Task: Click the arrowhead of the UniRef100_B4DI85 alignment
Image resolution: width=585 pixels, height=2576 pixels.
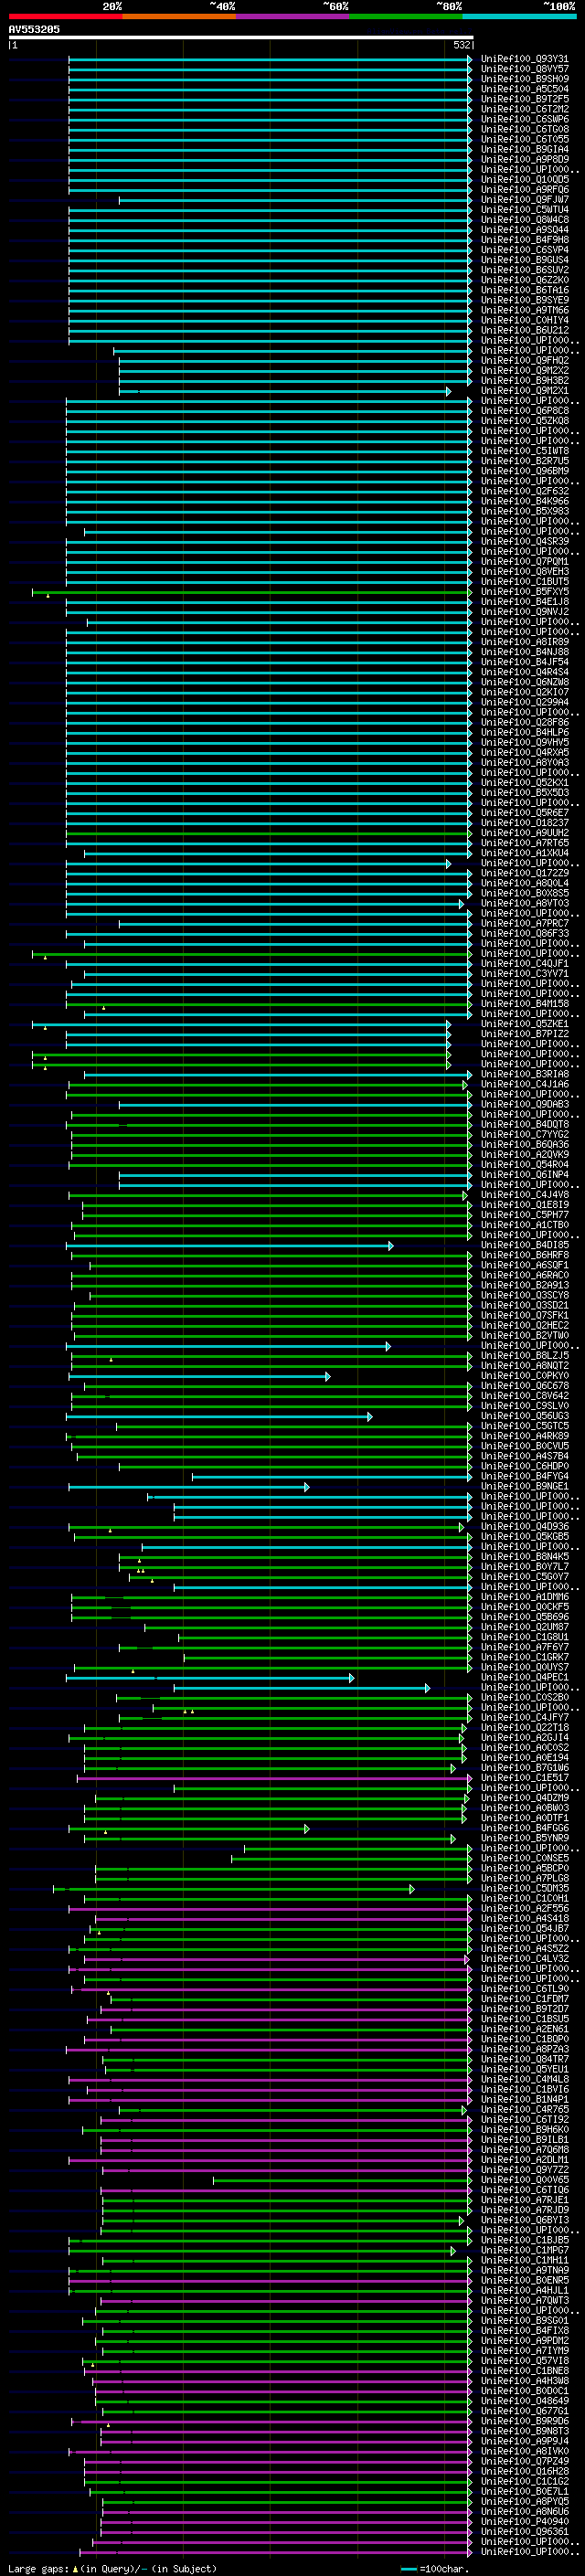Action: (x=391, y=1245)
